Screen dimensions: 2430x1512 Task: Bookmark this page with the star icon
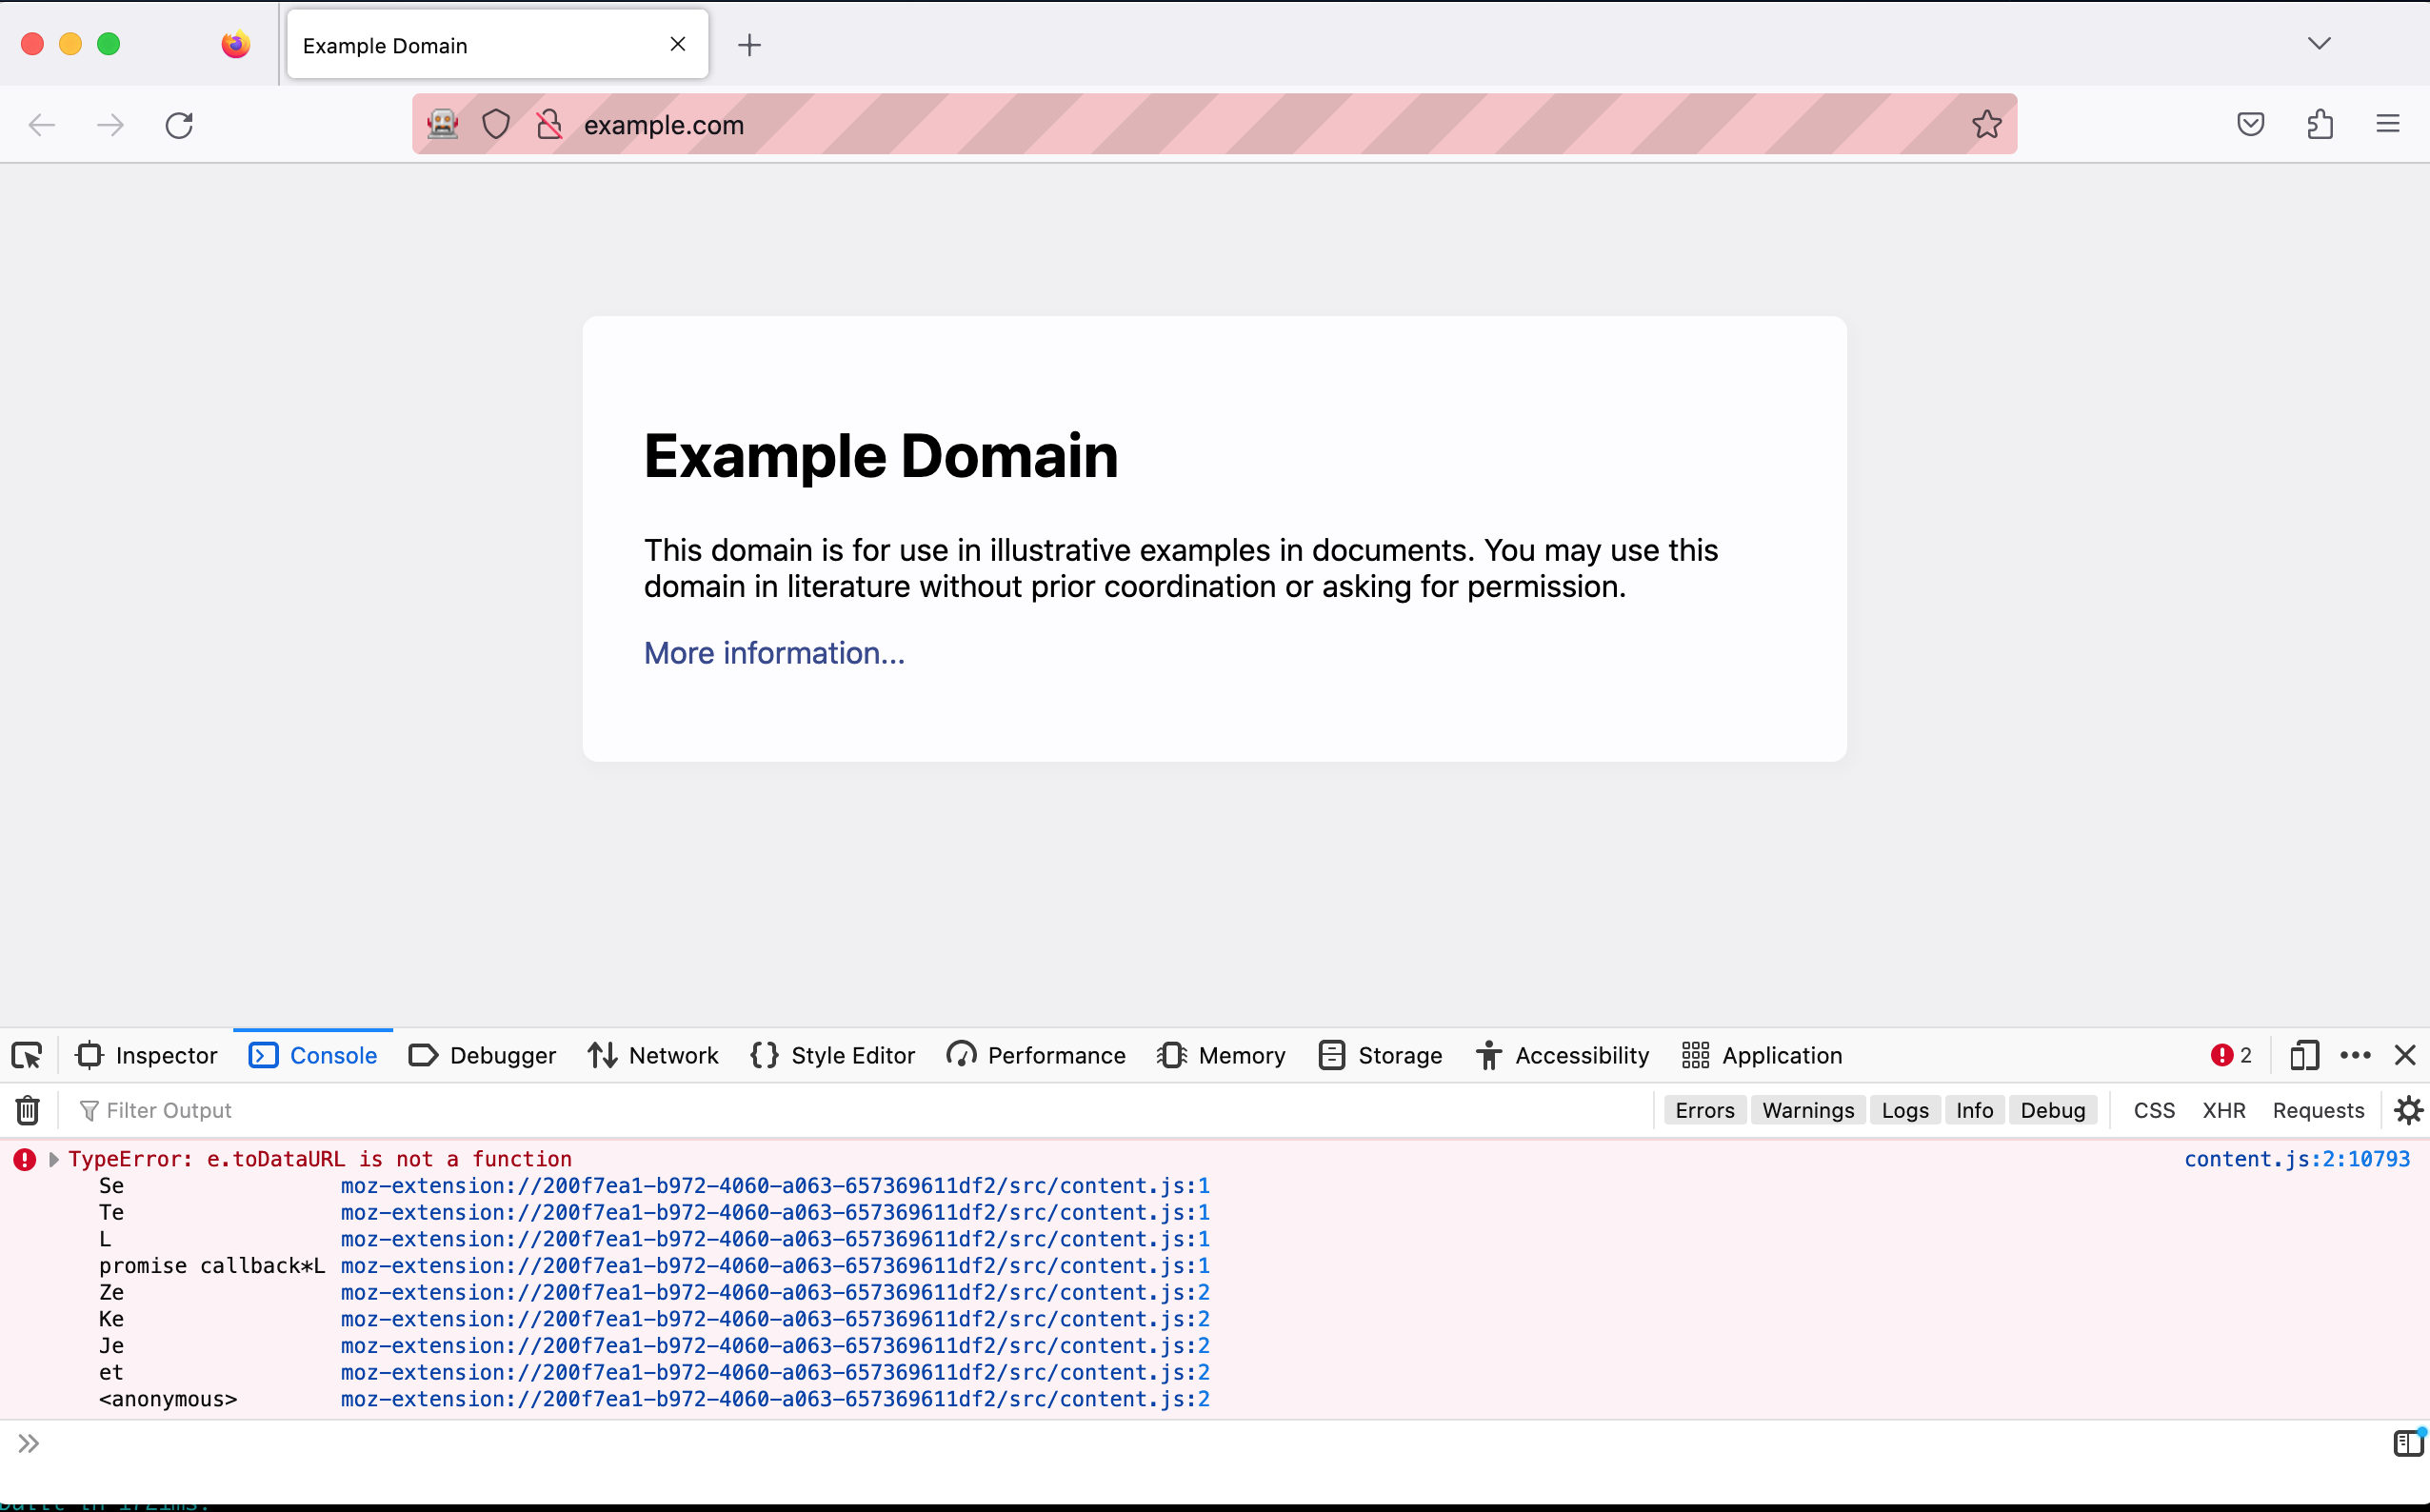coord(1986,125)
